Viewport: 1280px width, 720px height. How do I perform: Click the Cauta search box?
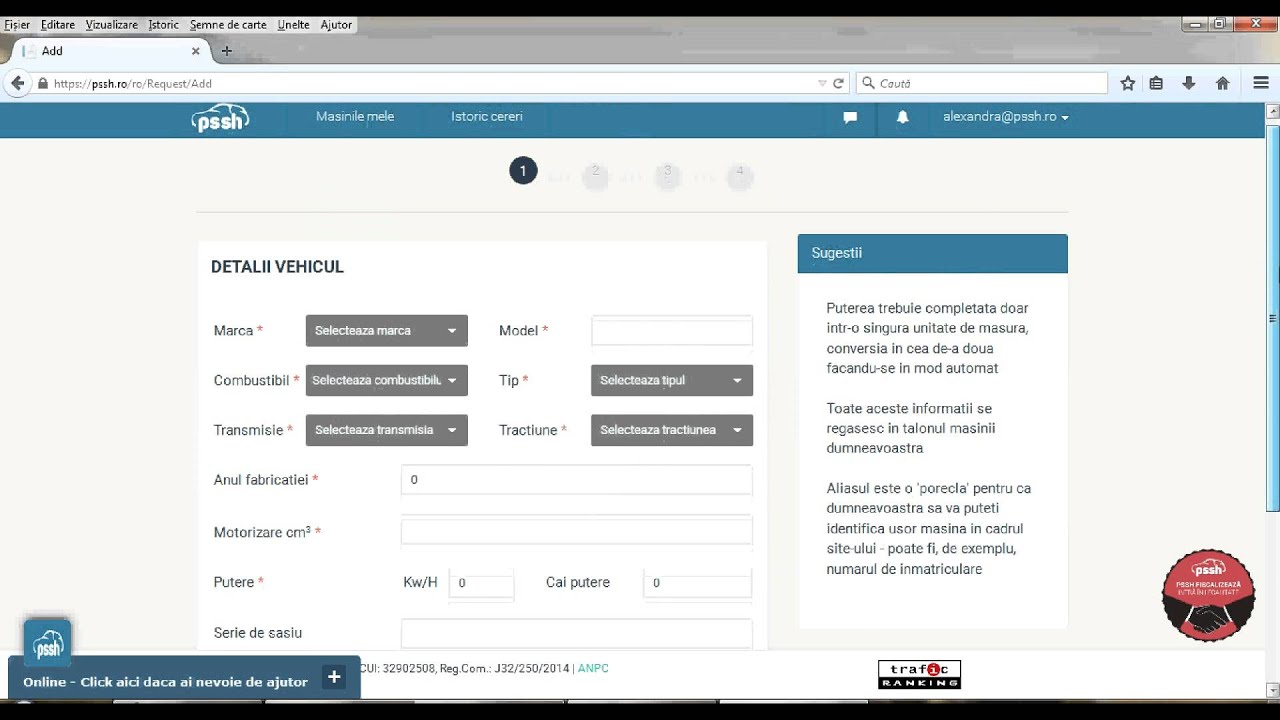pos(983,83)
